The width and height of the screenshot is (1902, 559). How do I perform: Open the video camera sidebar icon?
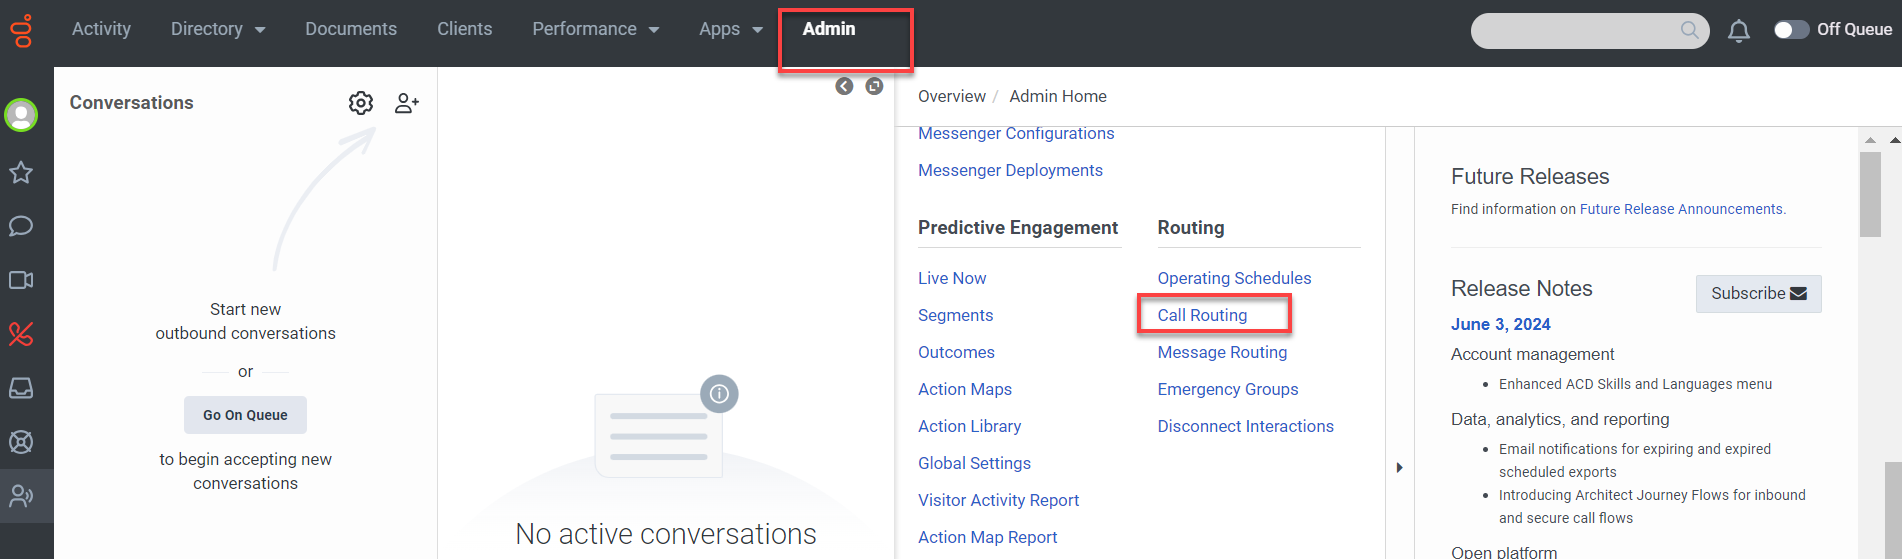point(21,280)
